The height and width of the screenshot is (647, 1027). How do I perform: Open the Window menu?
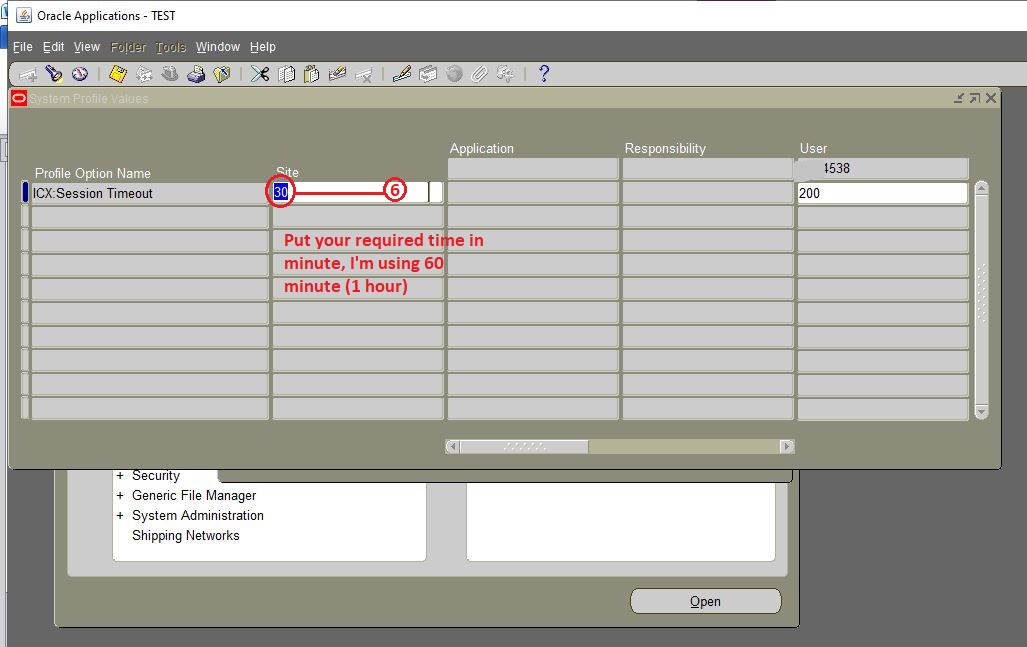click(218, 46)
